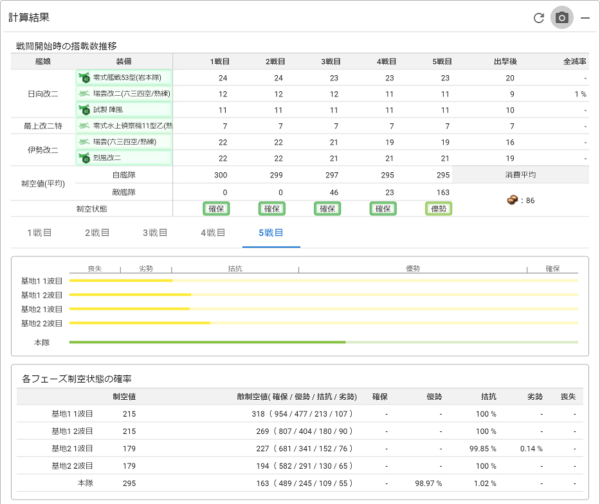
Task: Click the 99.85 % value for 基地2 1波目
Action: [483, 449]
